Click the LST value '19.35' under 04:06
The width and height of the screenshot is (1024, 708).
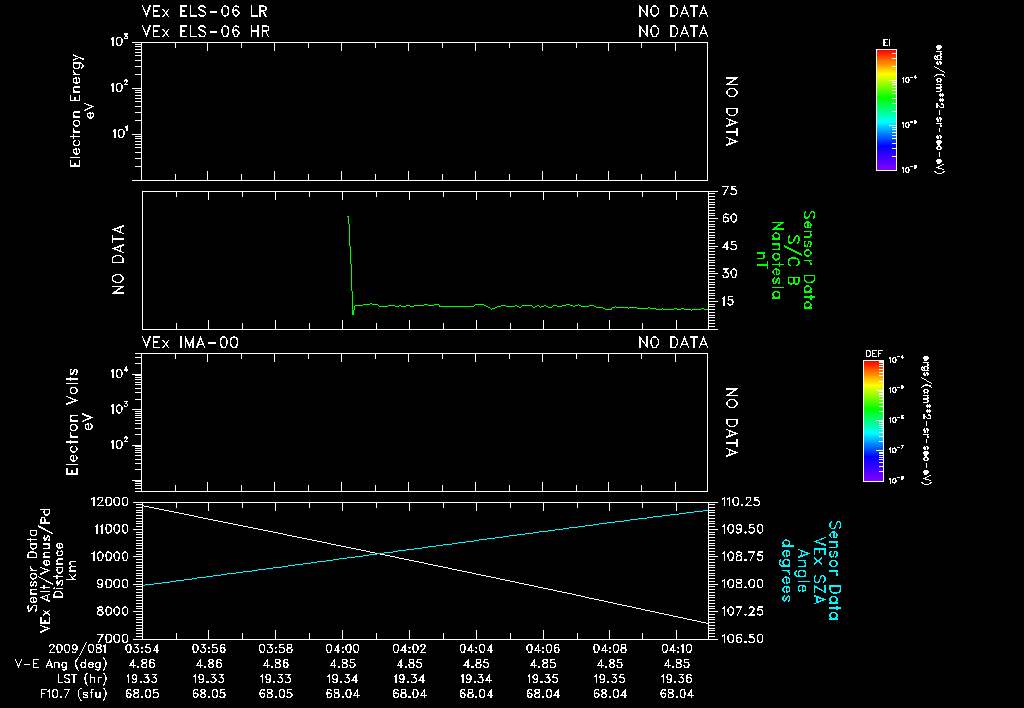[543, 679]
